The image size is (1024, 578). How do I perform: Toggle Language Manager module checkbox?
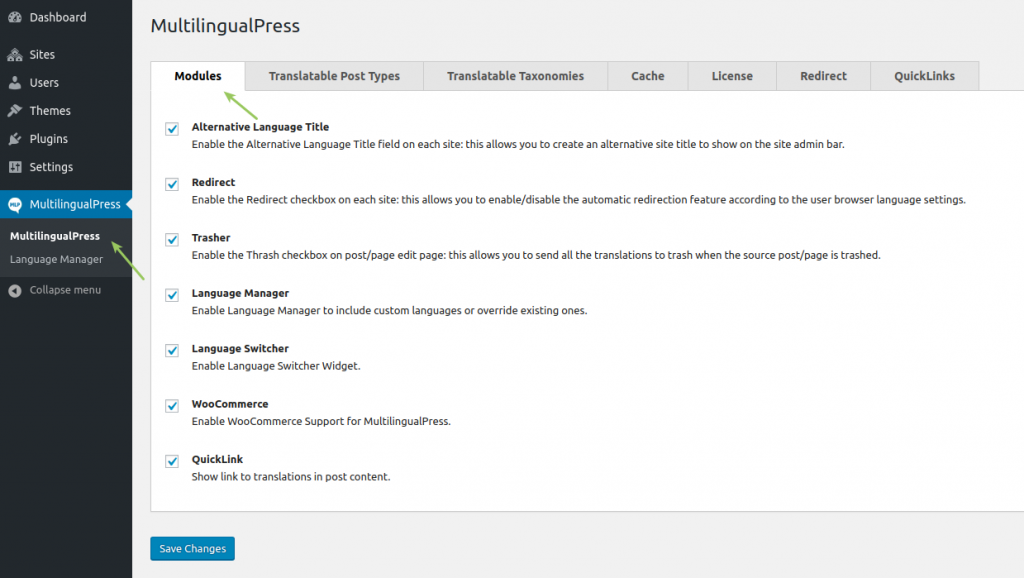172,295
